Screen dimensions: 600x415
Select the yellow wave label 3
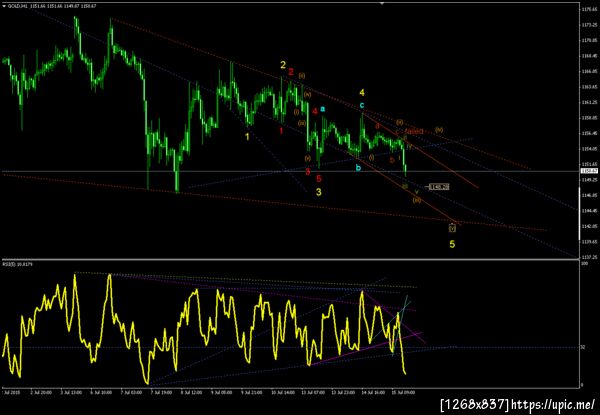click(318, 192)
